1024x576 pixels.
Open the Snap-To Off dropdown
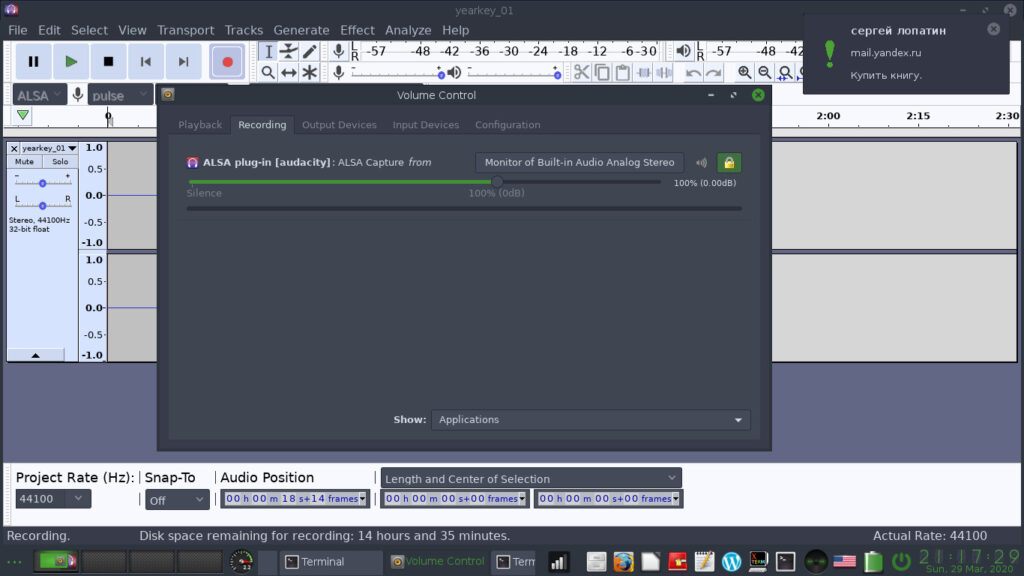(x=177, y=500)
